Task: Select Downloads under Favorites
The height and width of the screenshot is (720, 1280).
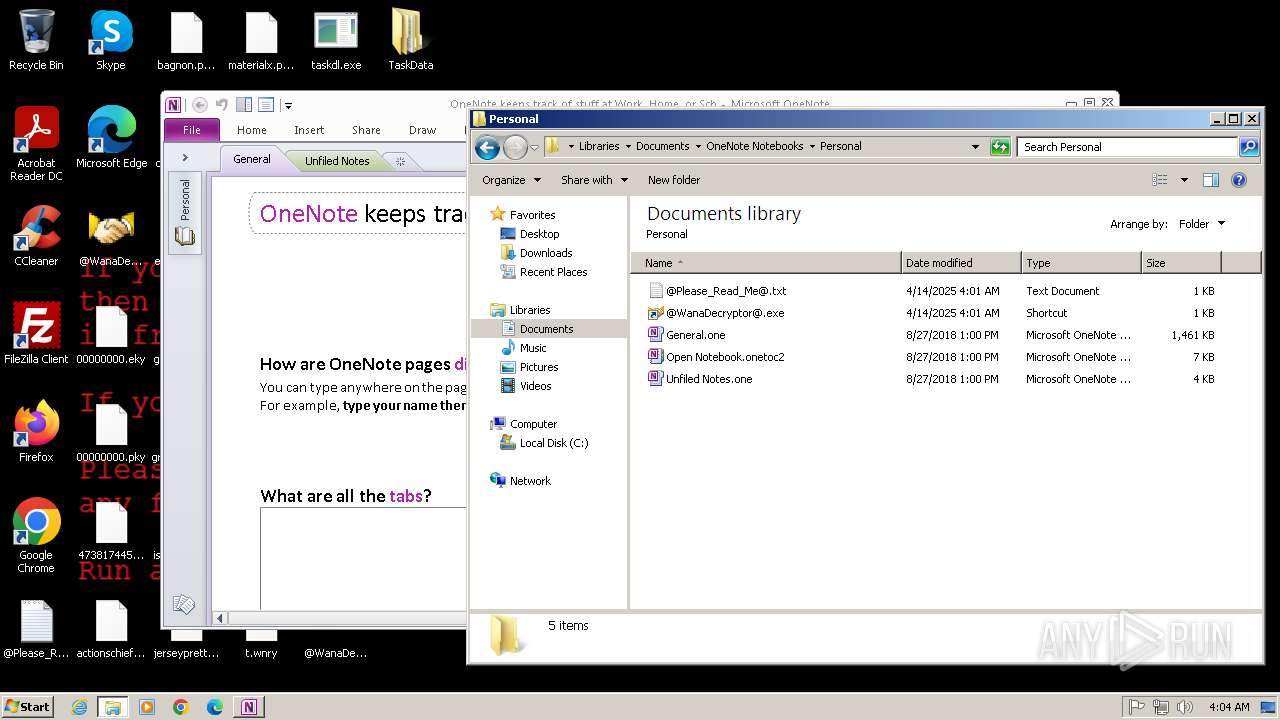Action: [x=545, y=253]
